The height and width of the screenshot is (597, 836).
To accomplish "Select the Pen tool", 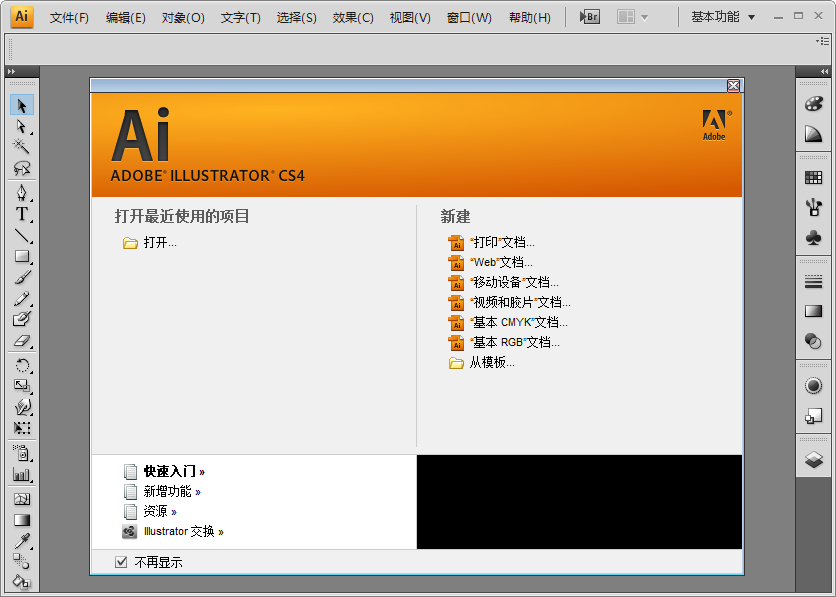I will [x=22, y=192].
